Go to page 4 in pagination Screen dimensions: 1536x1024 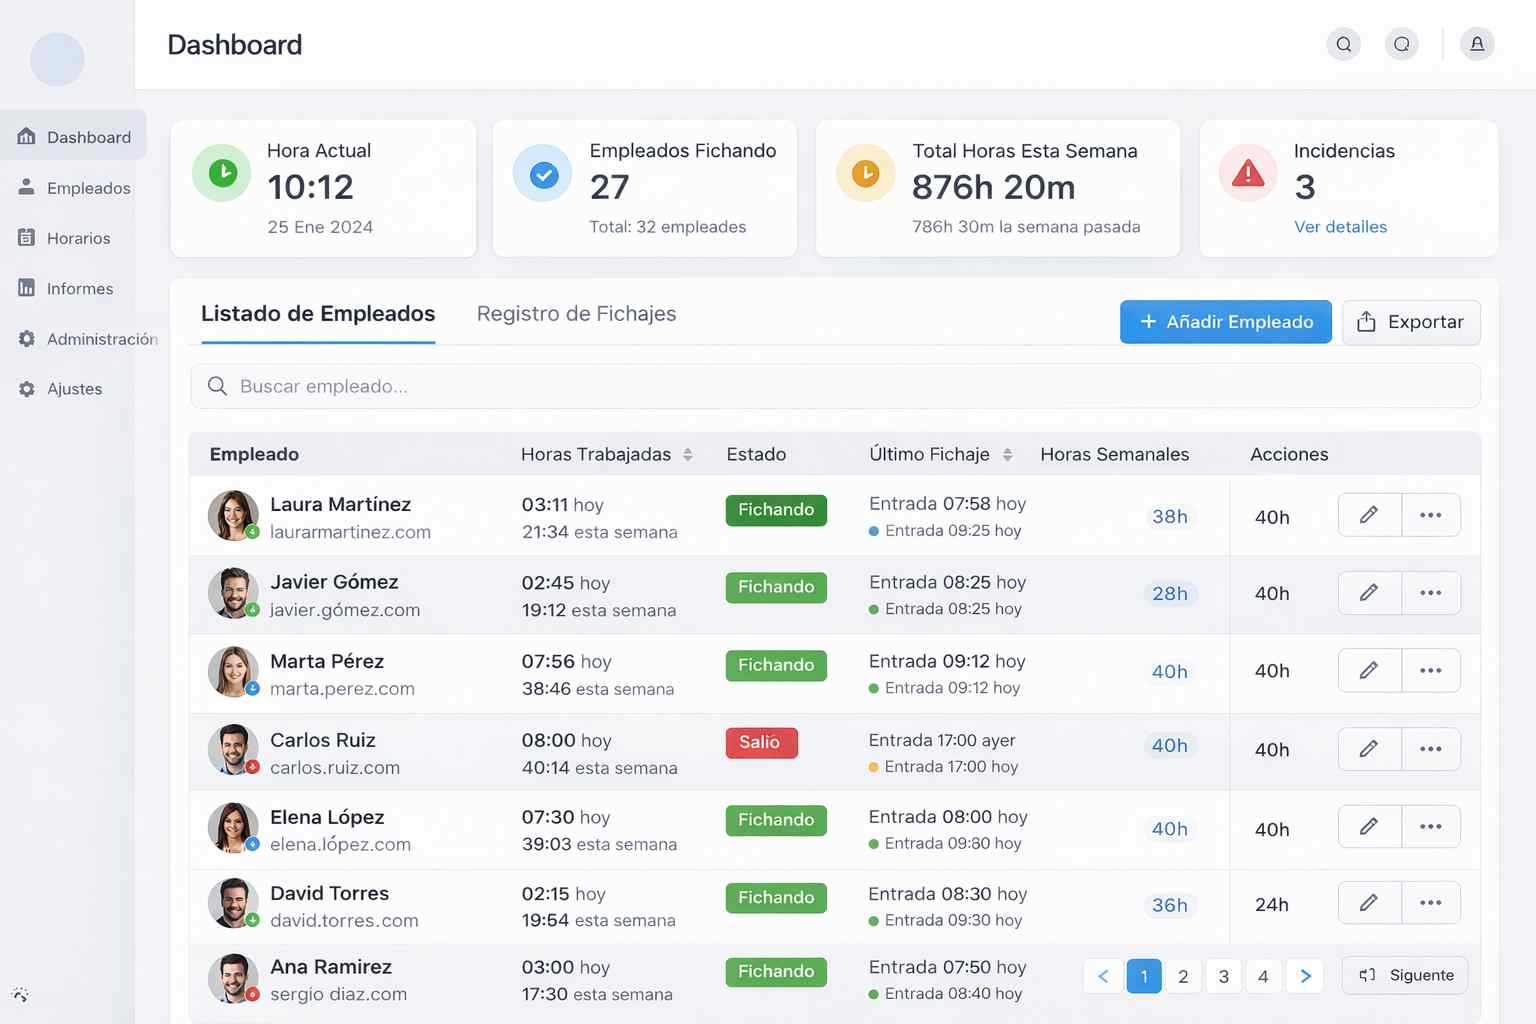[x=1263, y=976]
